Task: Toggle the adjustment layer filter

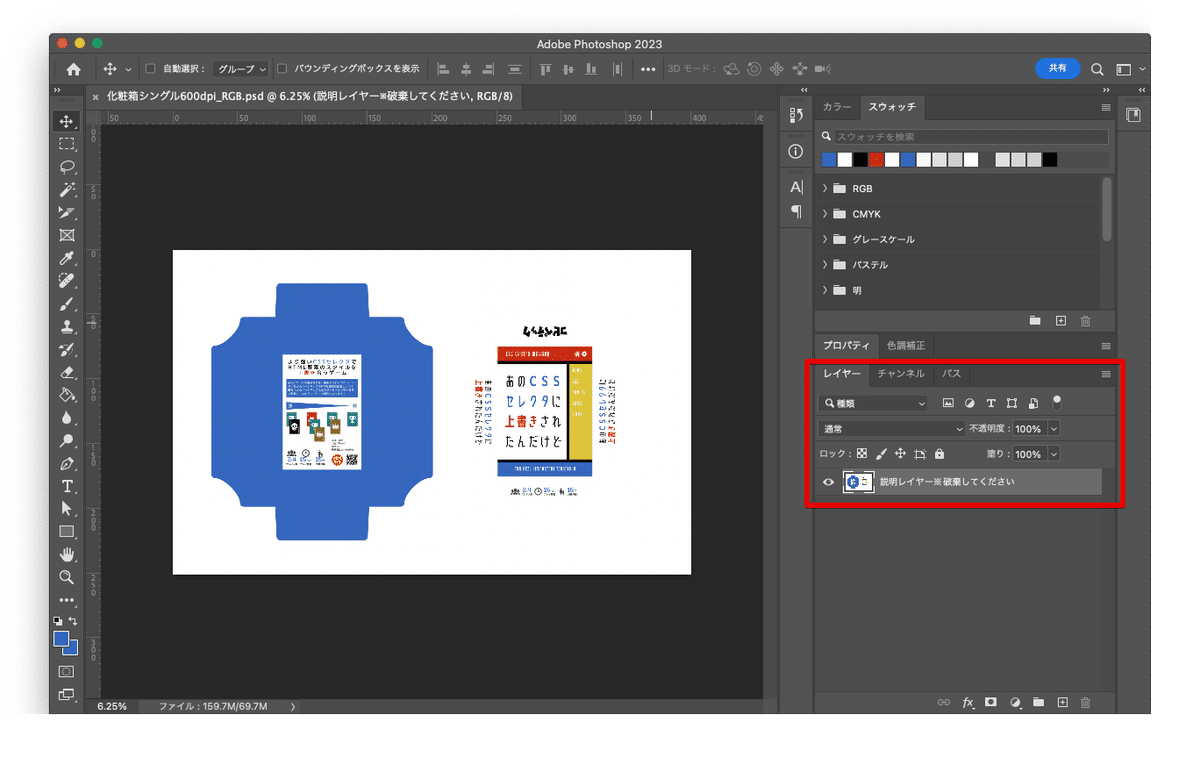Action: pyautogui.click(x=969, y=403)
